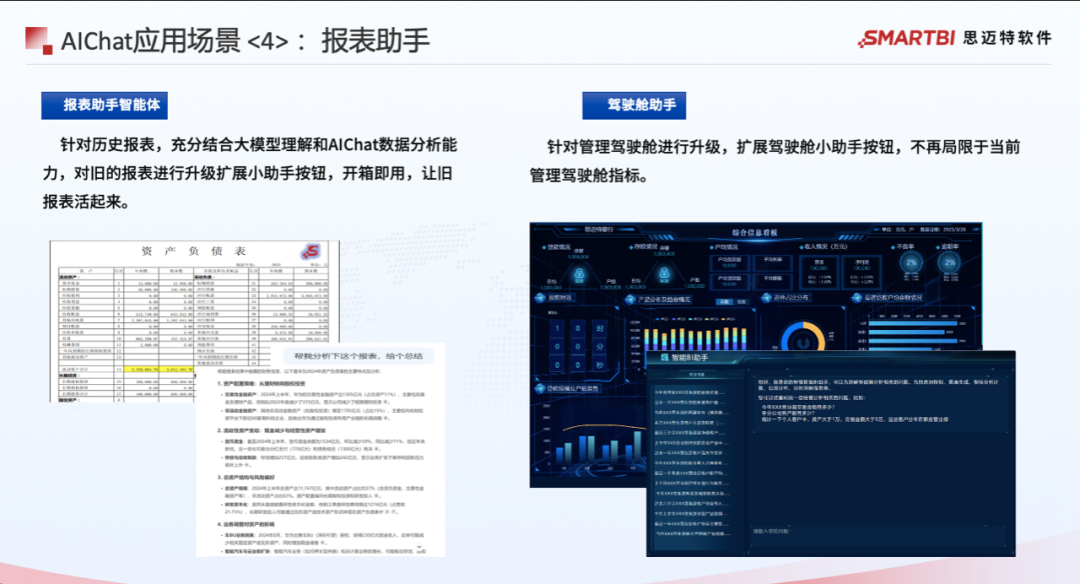Click the 综合信息看板 dashboard title
Image resolution: width=1080 pixels, height=584 pixels.
coord(754,233)
